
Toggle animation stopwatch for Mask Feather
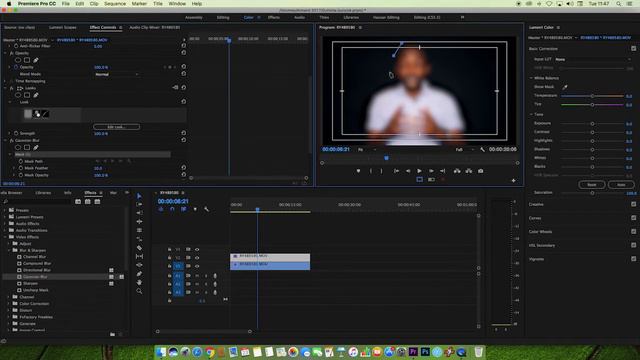click(x=20, y=168)
